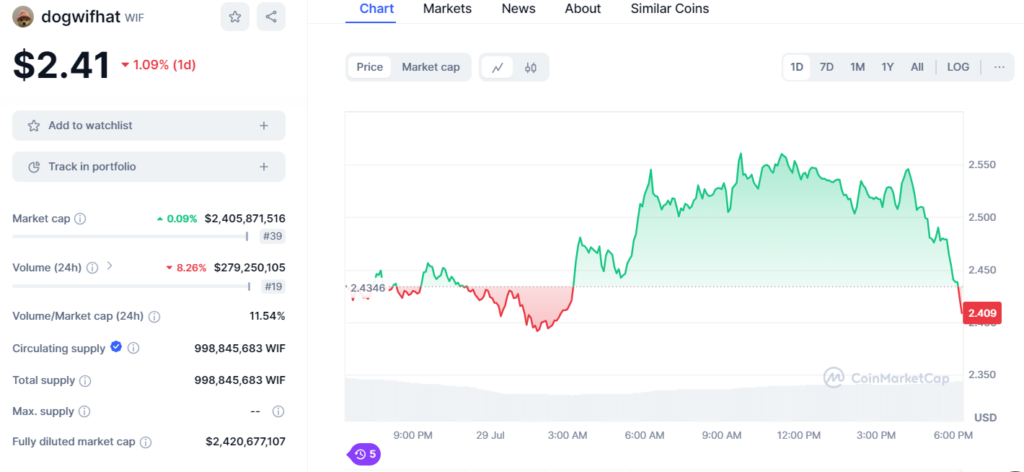
Task: Switch to candlestick chart view
Action: [530, 67]
